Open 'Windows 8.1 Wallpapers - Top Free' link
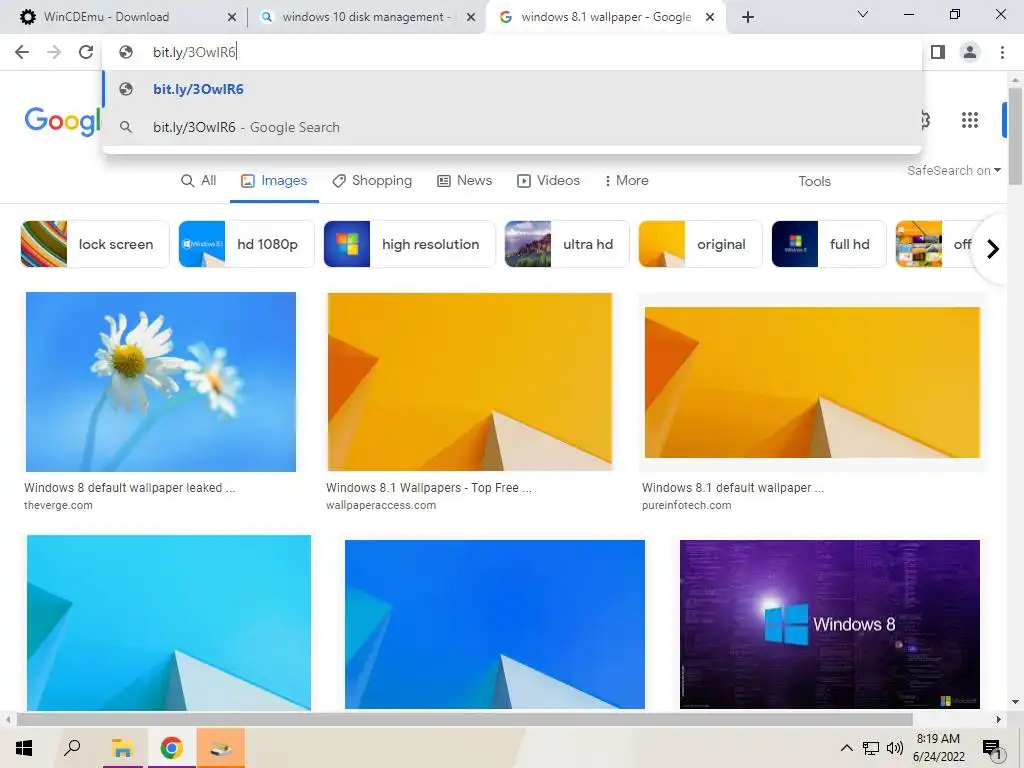Screen dimensions: 1024x768 (x=429, y=488)
